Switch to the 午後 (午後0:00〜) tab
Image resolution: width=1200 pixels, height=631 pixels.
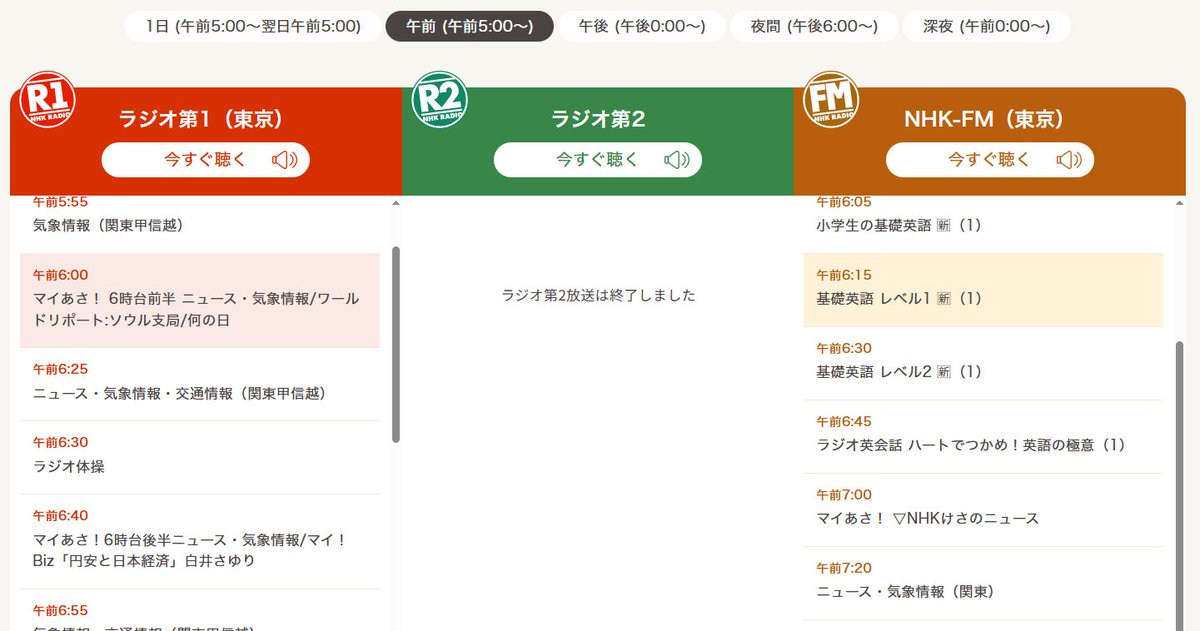(x=640, y=26)
